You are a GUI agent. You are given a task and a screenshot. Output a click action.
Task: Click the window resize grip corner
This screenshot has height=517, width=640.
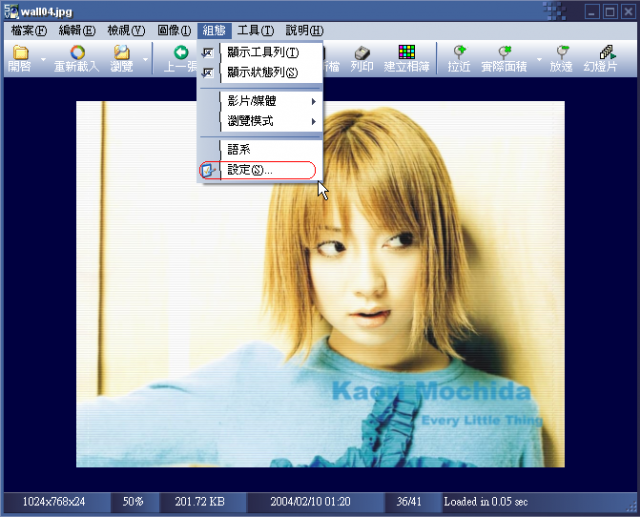(x=631, y=506)
